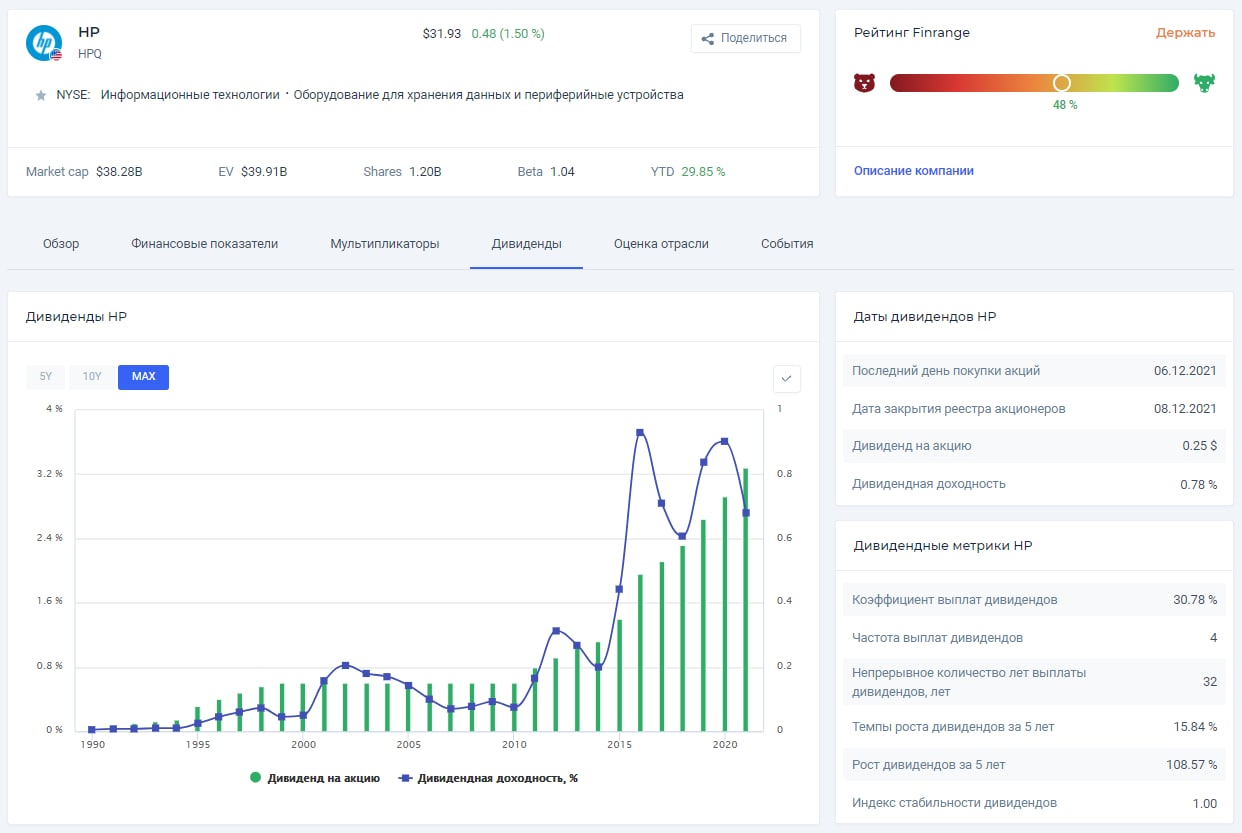Click the Finrange rating slider marker
The width and height of the screenshot is (1242, 833).
coord(1061,83)
